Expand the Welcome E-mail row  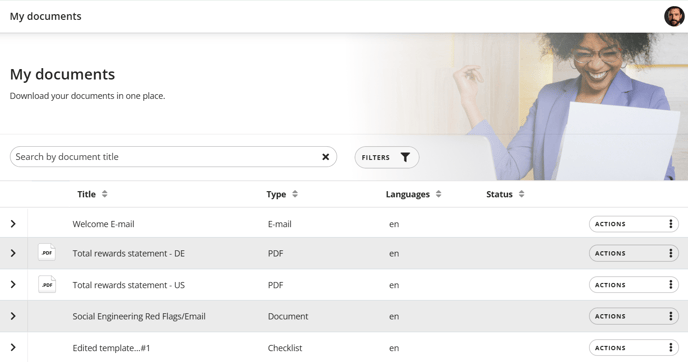(13, 224)
